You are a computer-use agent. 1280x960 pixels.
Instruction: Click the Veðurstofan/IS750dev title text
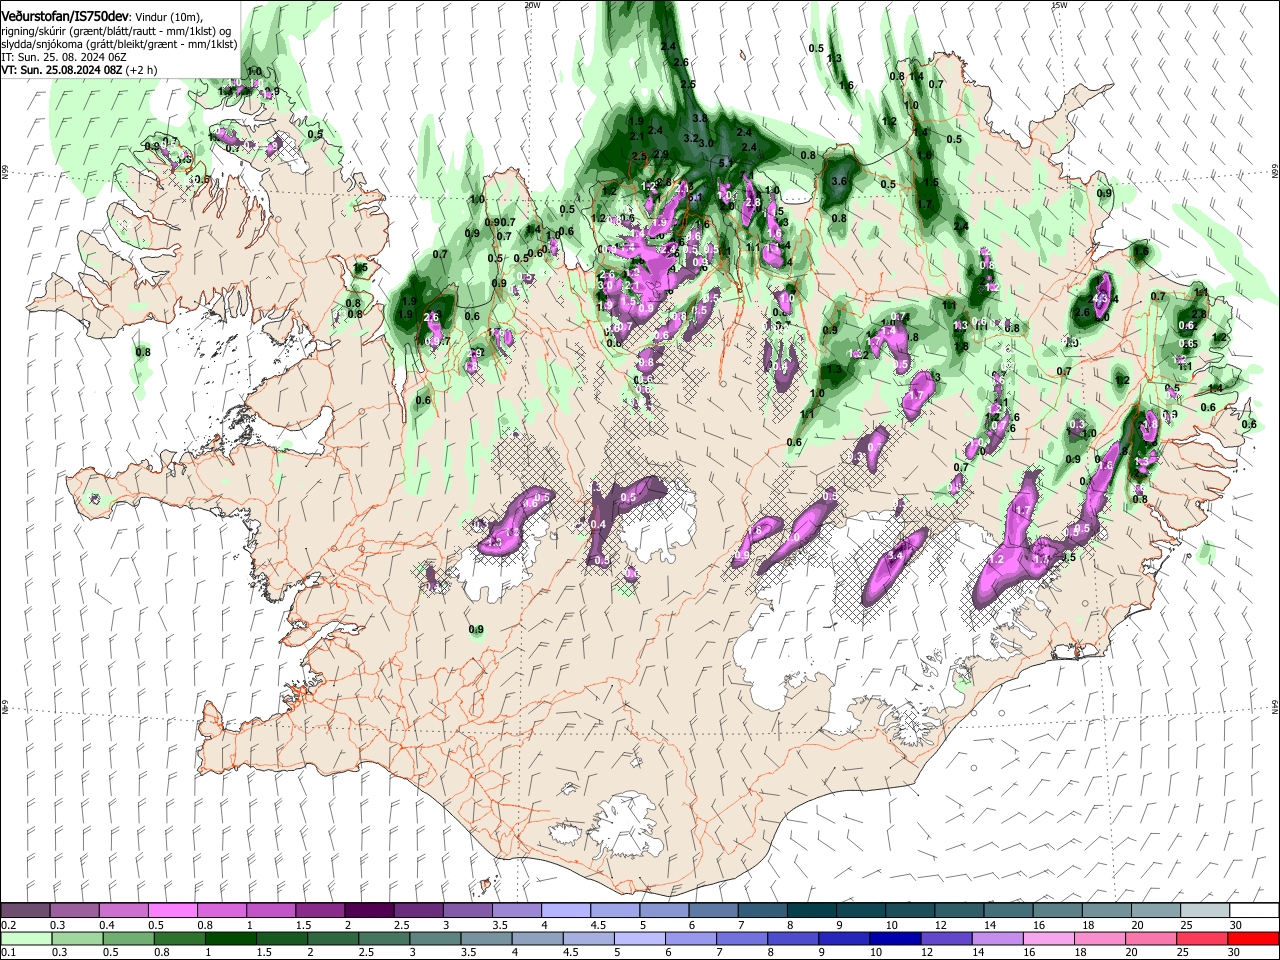click(65, 16)
